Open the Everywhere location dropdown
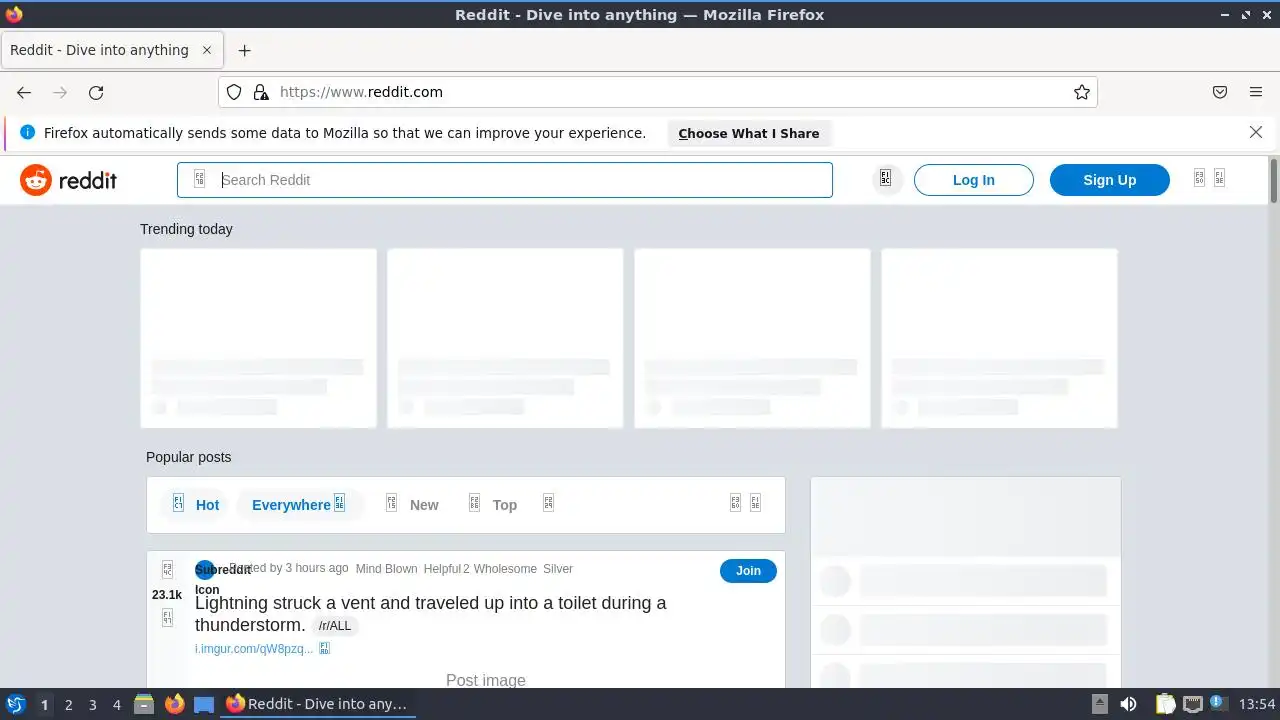The image size is (1280, 720). click(300, 505)
